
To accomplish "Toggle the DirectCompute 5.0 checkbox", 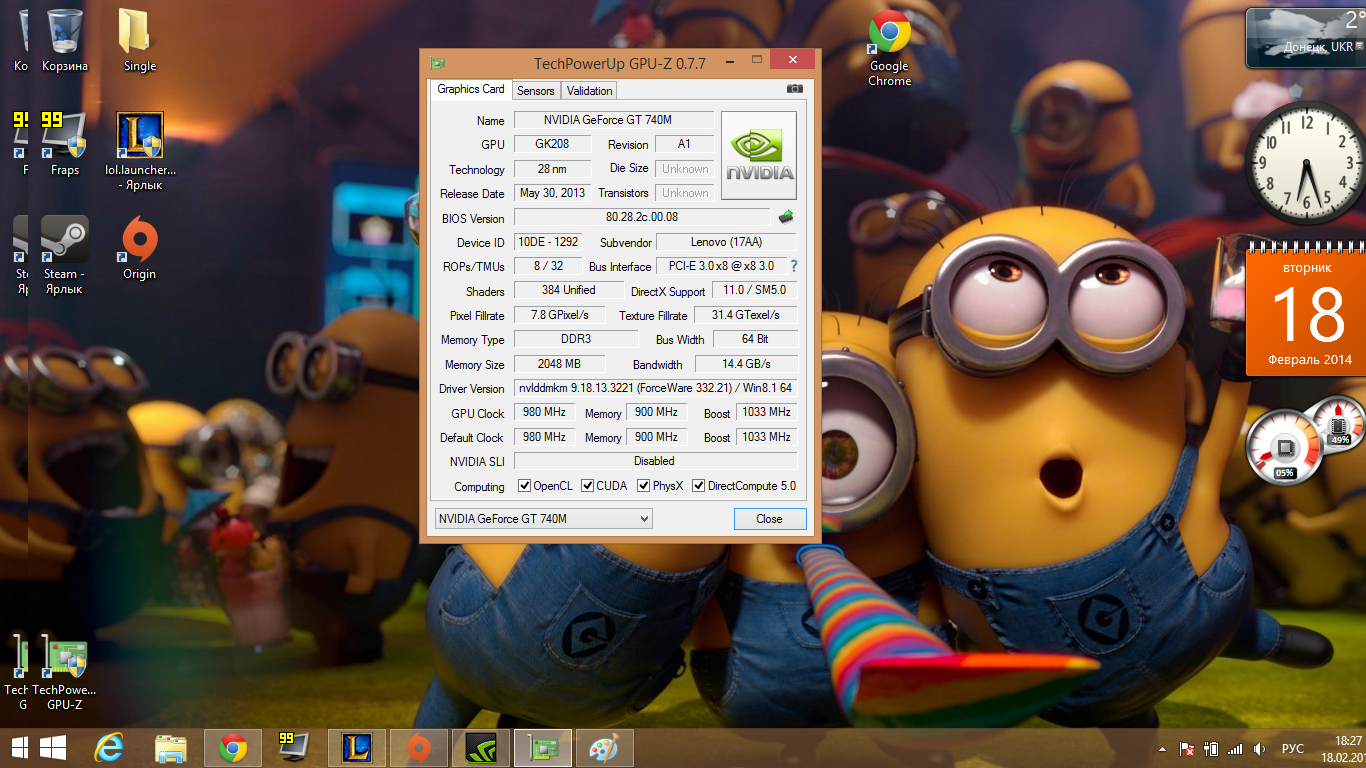I will pos(699,486).
